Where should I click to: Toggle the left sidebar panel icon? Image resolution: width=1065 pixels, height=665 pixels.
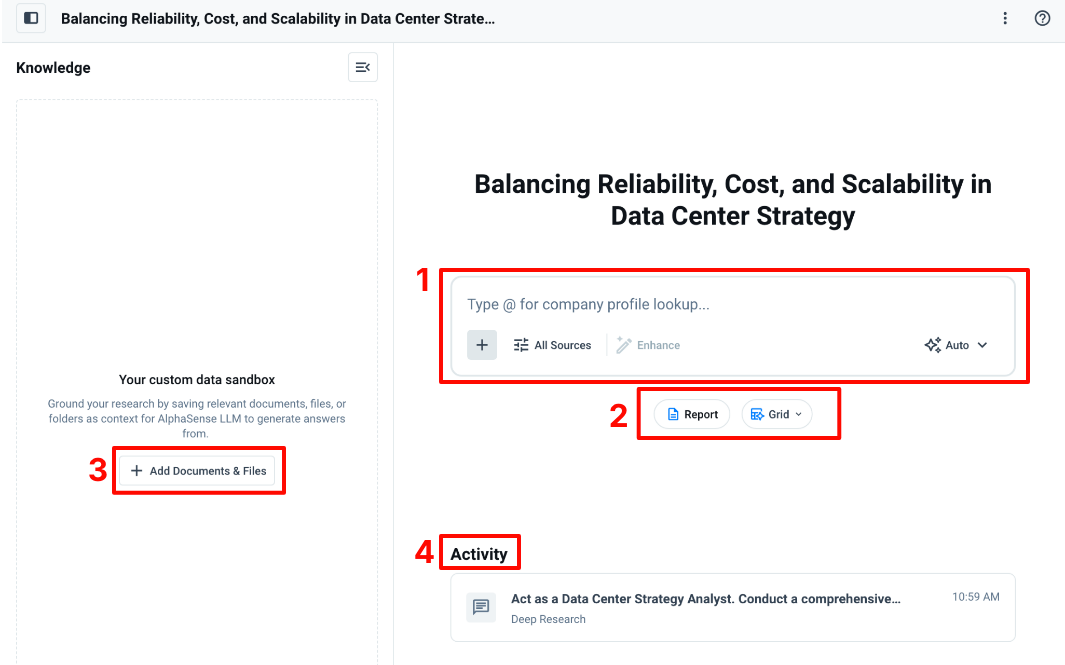[x=31, y=18]
